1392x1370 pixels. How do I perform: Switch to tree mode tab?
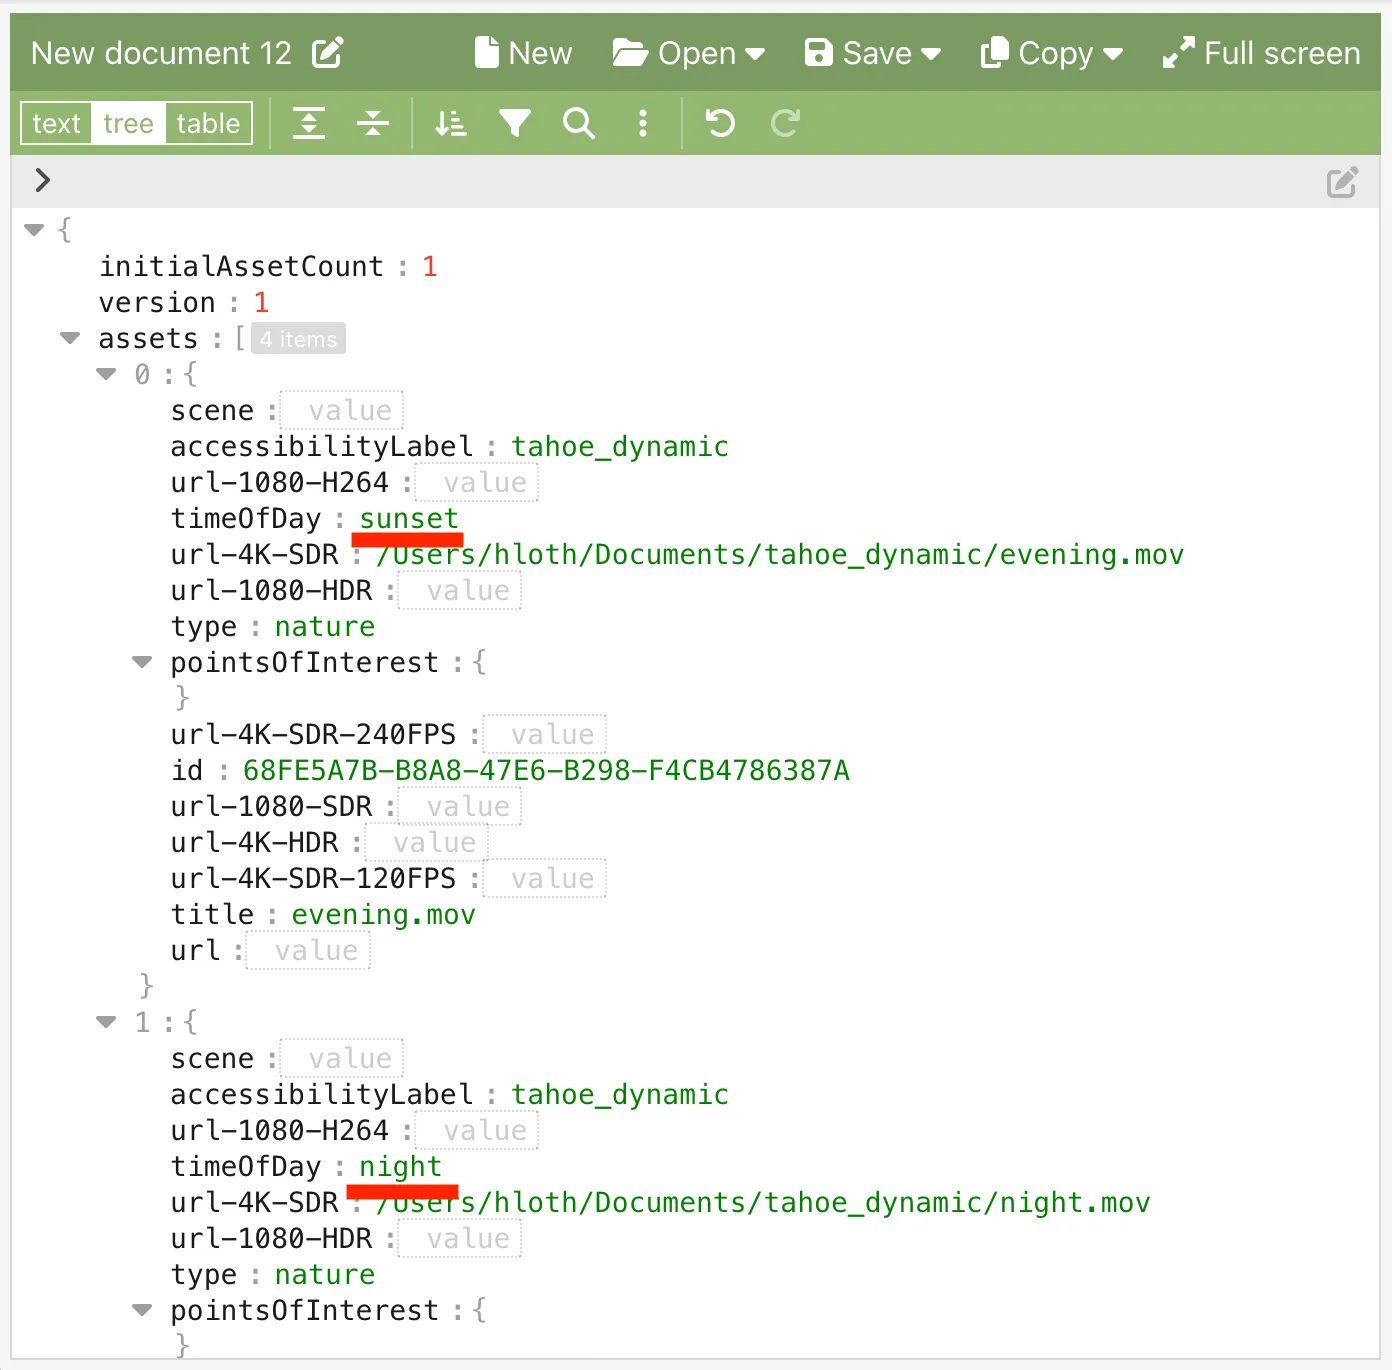click(x=128, y=123)
